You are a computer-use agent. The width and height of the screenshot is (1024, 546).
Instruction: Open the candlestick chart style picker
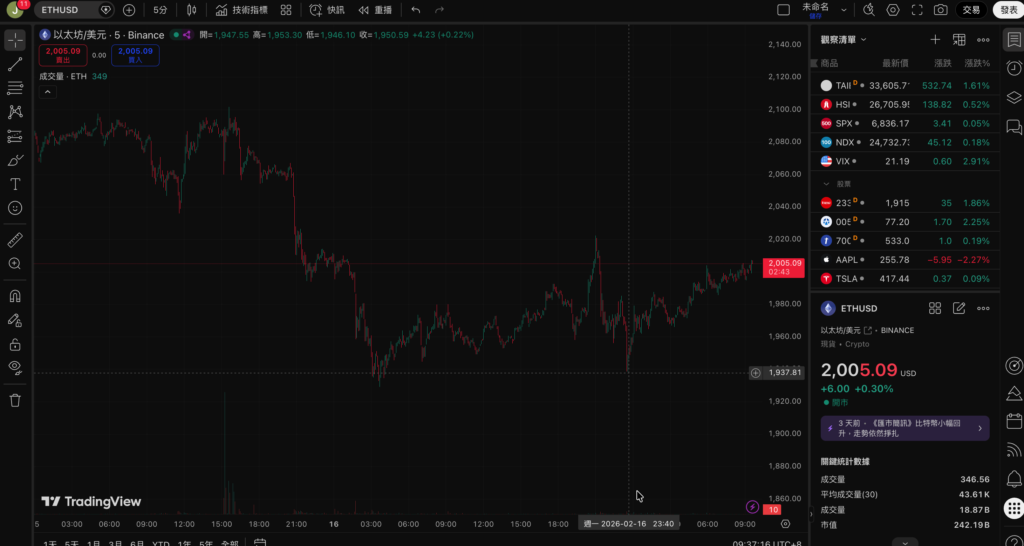pos(192,10)
